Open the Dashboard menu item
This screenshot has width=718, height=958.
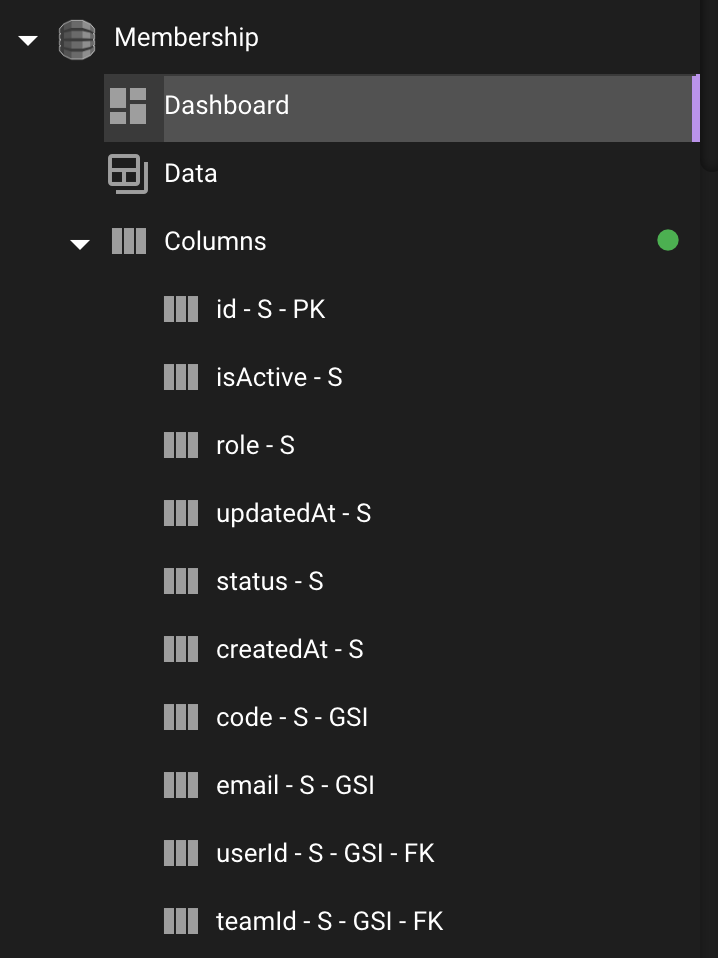(x=401, y=108)
